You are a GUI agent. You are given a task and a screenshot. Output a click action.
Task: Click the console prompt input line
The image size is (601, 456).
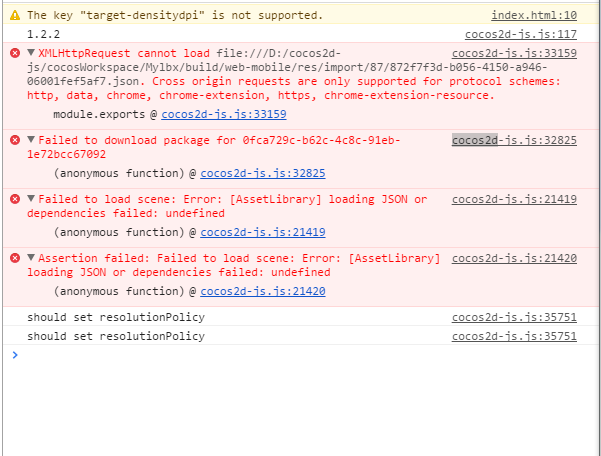300,355
